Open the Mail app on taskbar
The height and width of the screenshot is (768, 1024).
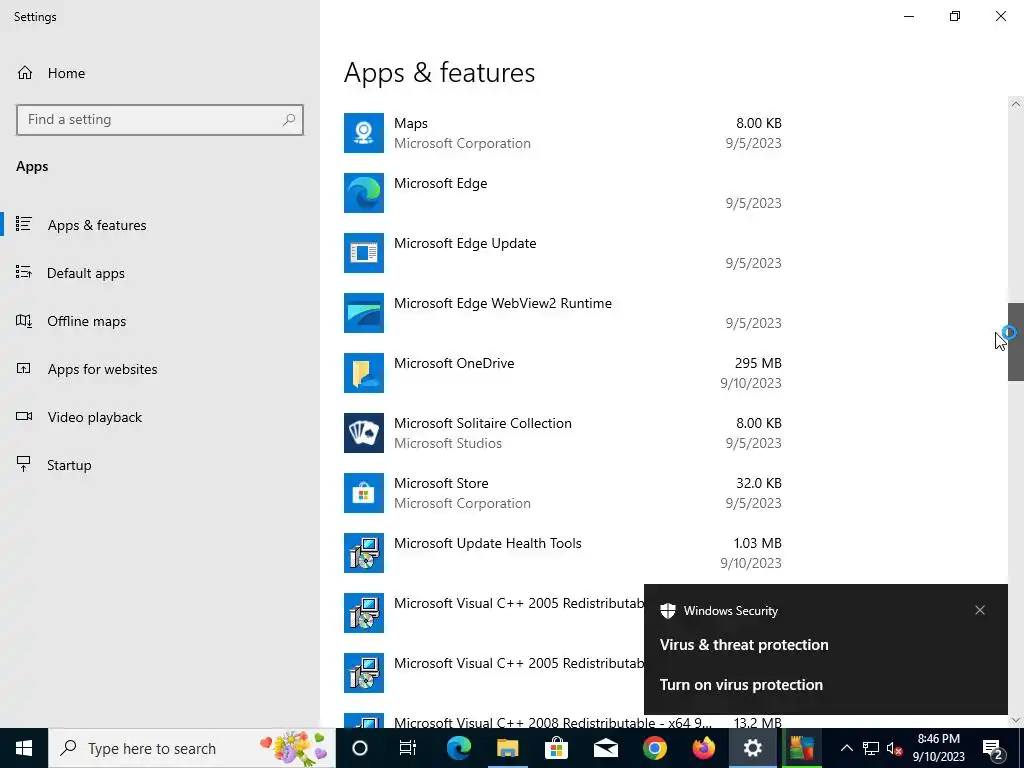click(x=605, y=748)
